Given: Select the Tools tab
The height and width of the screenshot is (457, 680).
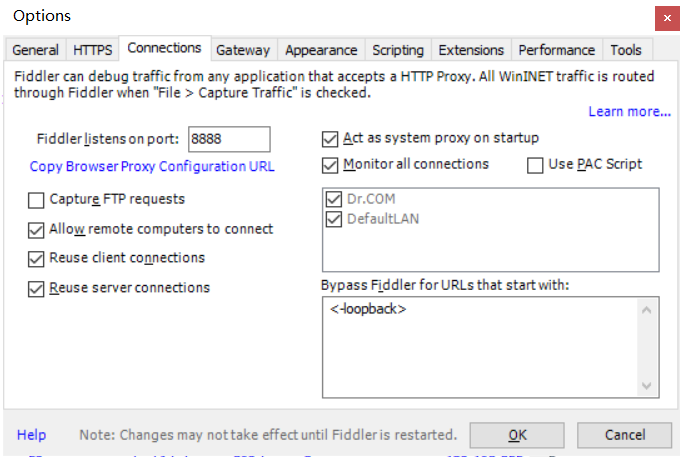Looking at the screenshot, I should coord(626,50).
